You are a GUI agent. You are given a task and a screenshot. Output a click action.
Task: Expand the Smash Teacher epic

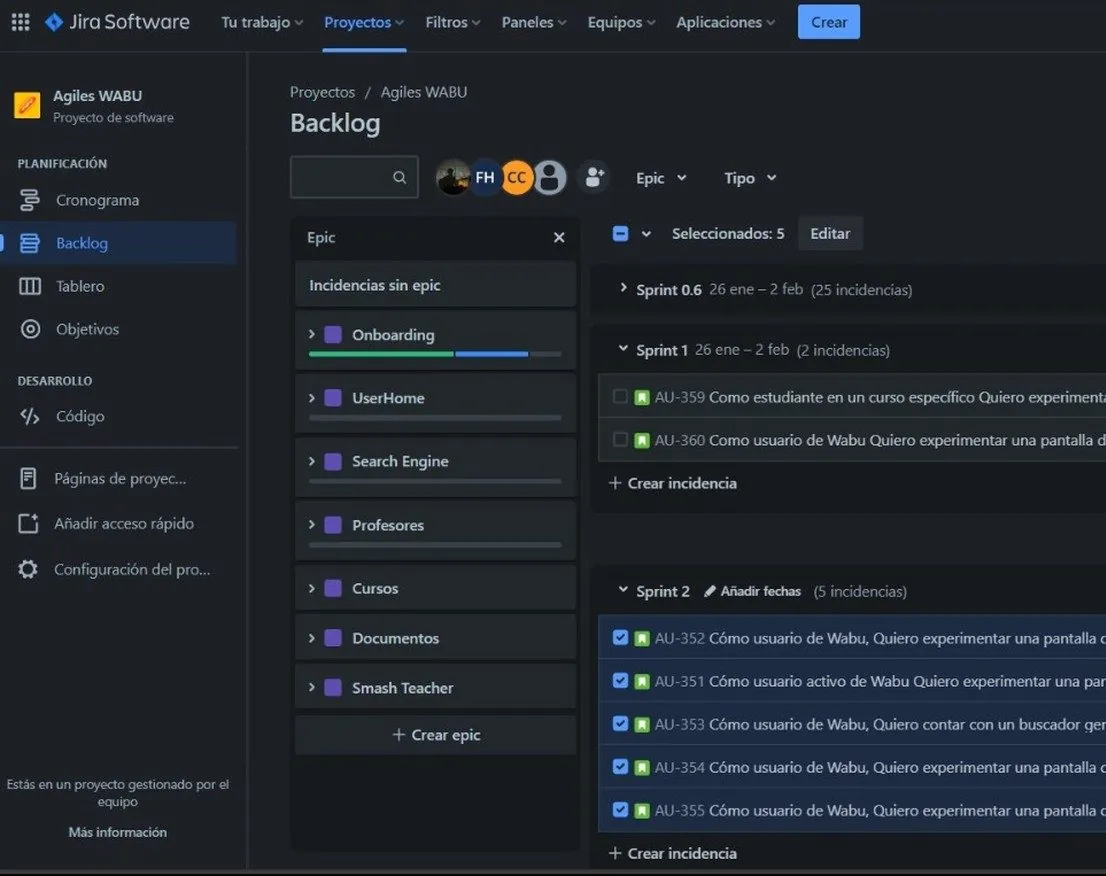(x=312, y=687)
